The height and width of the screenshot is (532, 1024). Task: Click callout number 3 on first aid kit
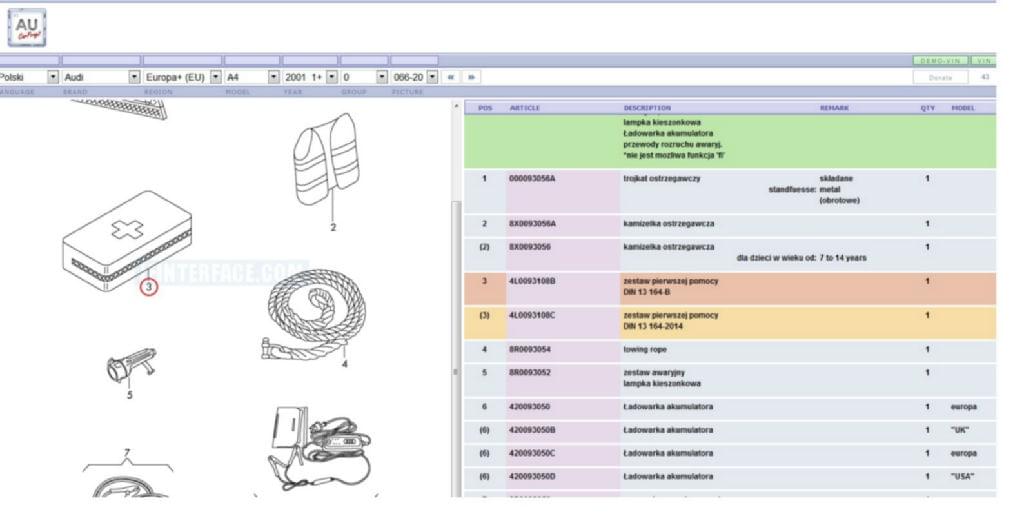(149, 287)
